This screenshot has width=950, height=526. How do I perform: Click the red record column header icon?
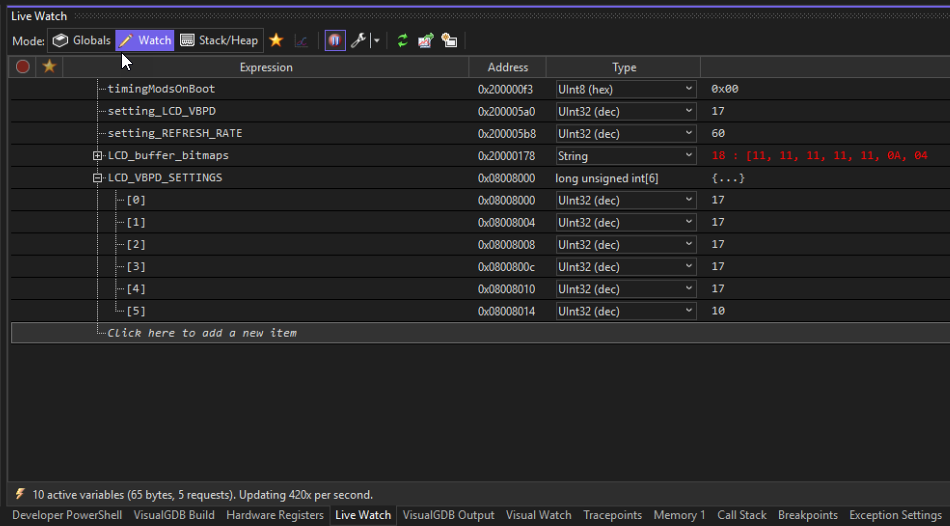click(22, 67)
